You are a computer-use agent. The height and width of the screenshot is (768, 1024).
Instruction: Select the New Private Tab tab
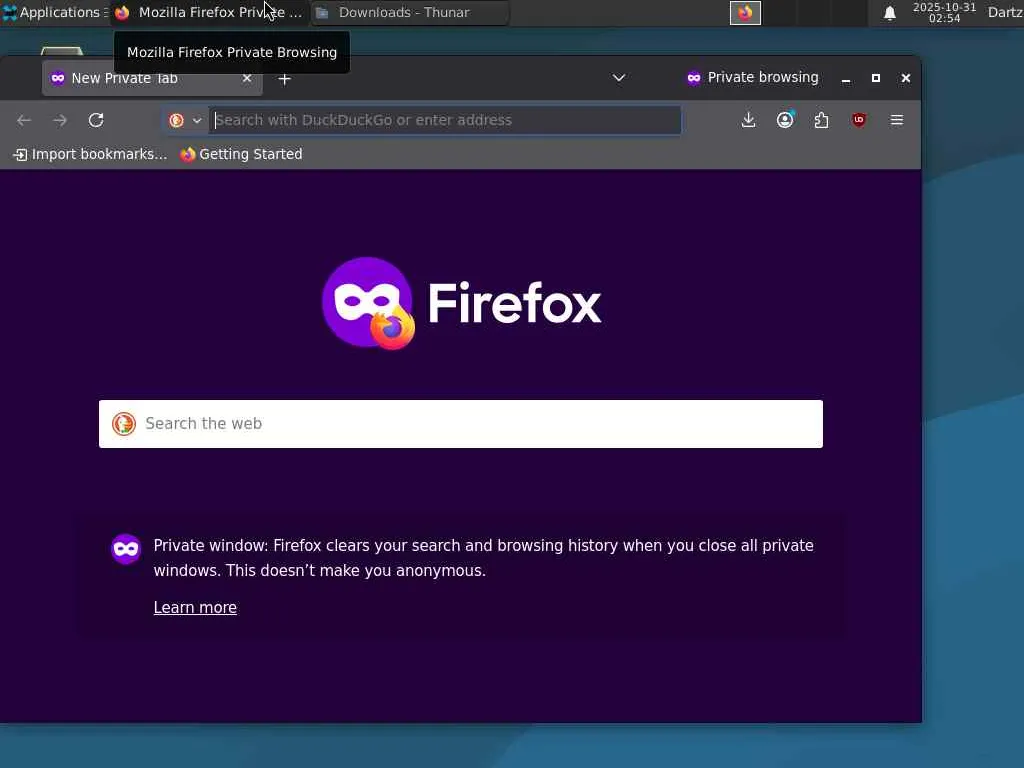152,79
